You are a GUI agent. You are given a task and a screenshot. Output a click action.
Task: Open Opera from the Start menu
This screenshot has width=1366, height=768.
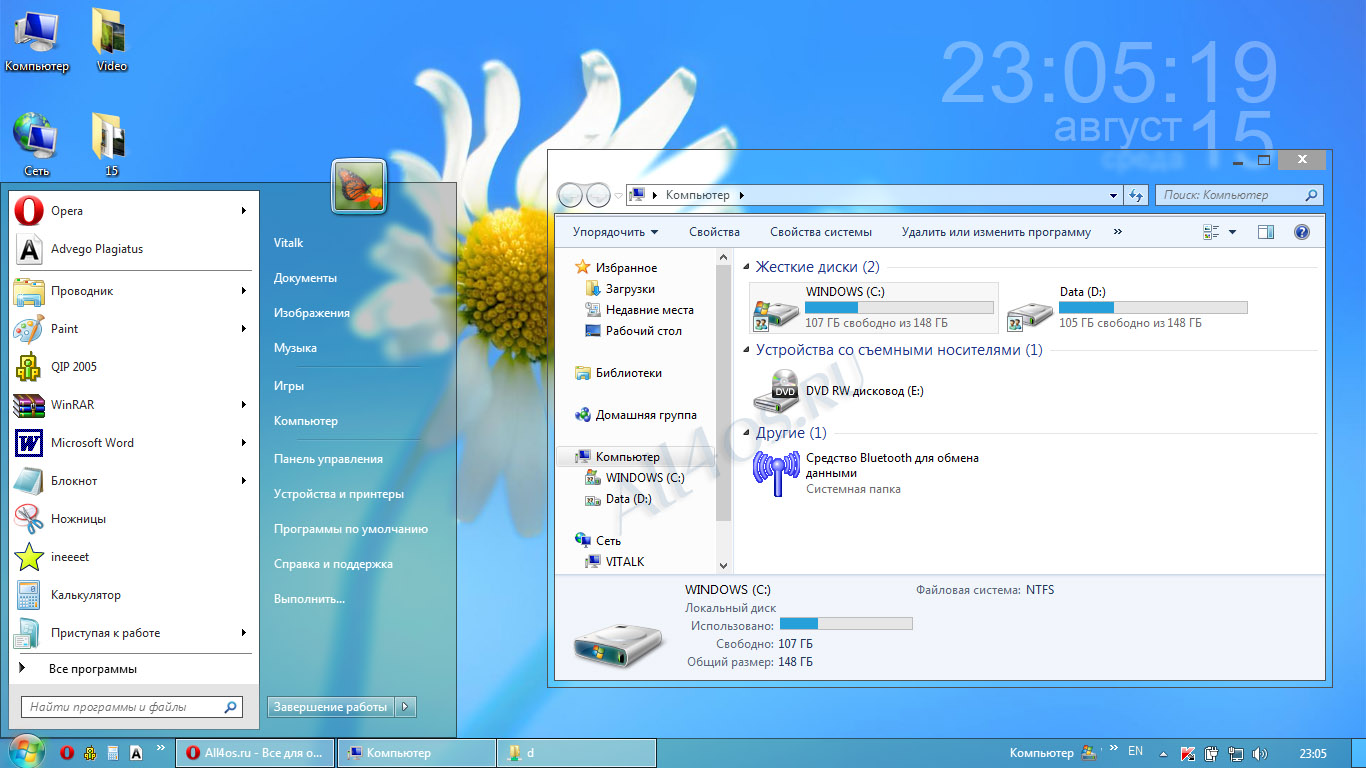tap(134, 211)
